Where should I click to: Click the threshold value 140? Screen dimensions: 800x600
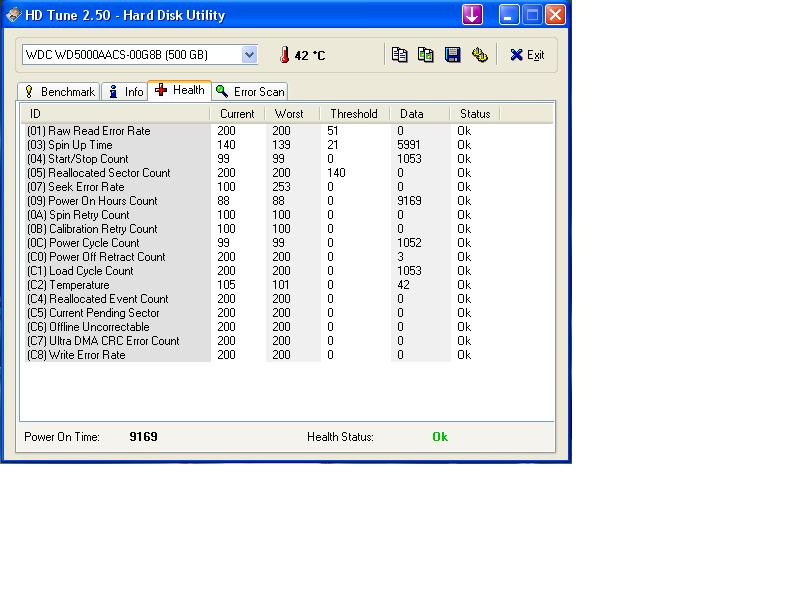[x=336, y=173]
